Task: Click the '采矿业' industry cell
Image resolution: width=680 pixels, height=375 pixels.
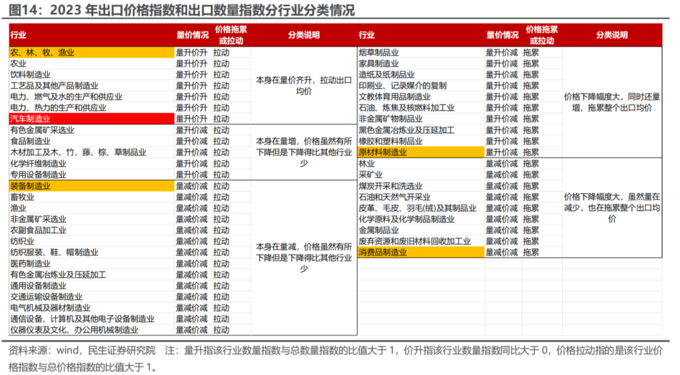Action: 370,175
